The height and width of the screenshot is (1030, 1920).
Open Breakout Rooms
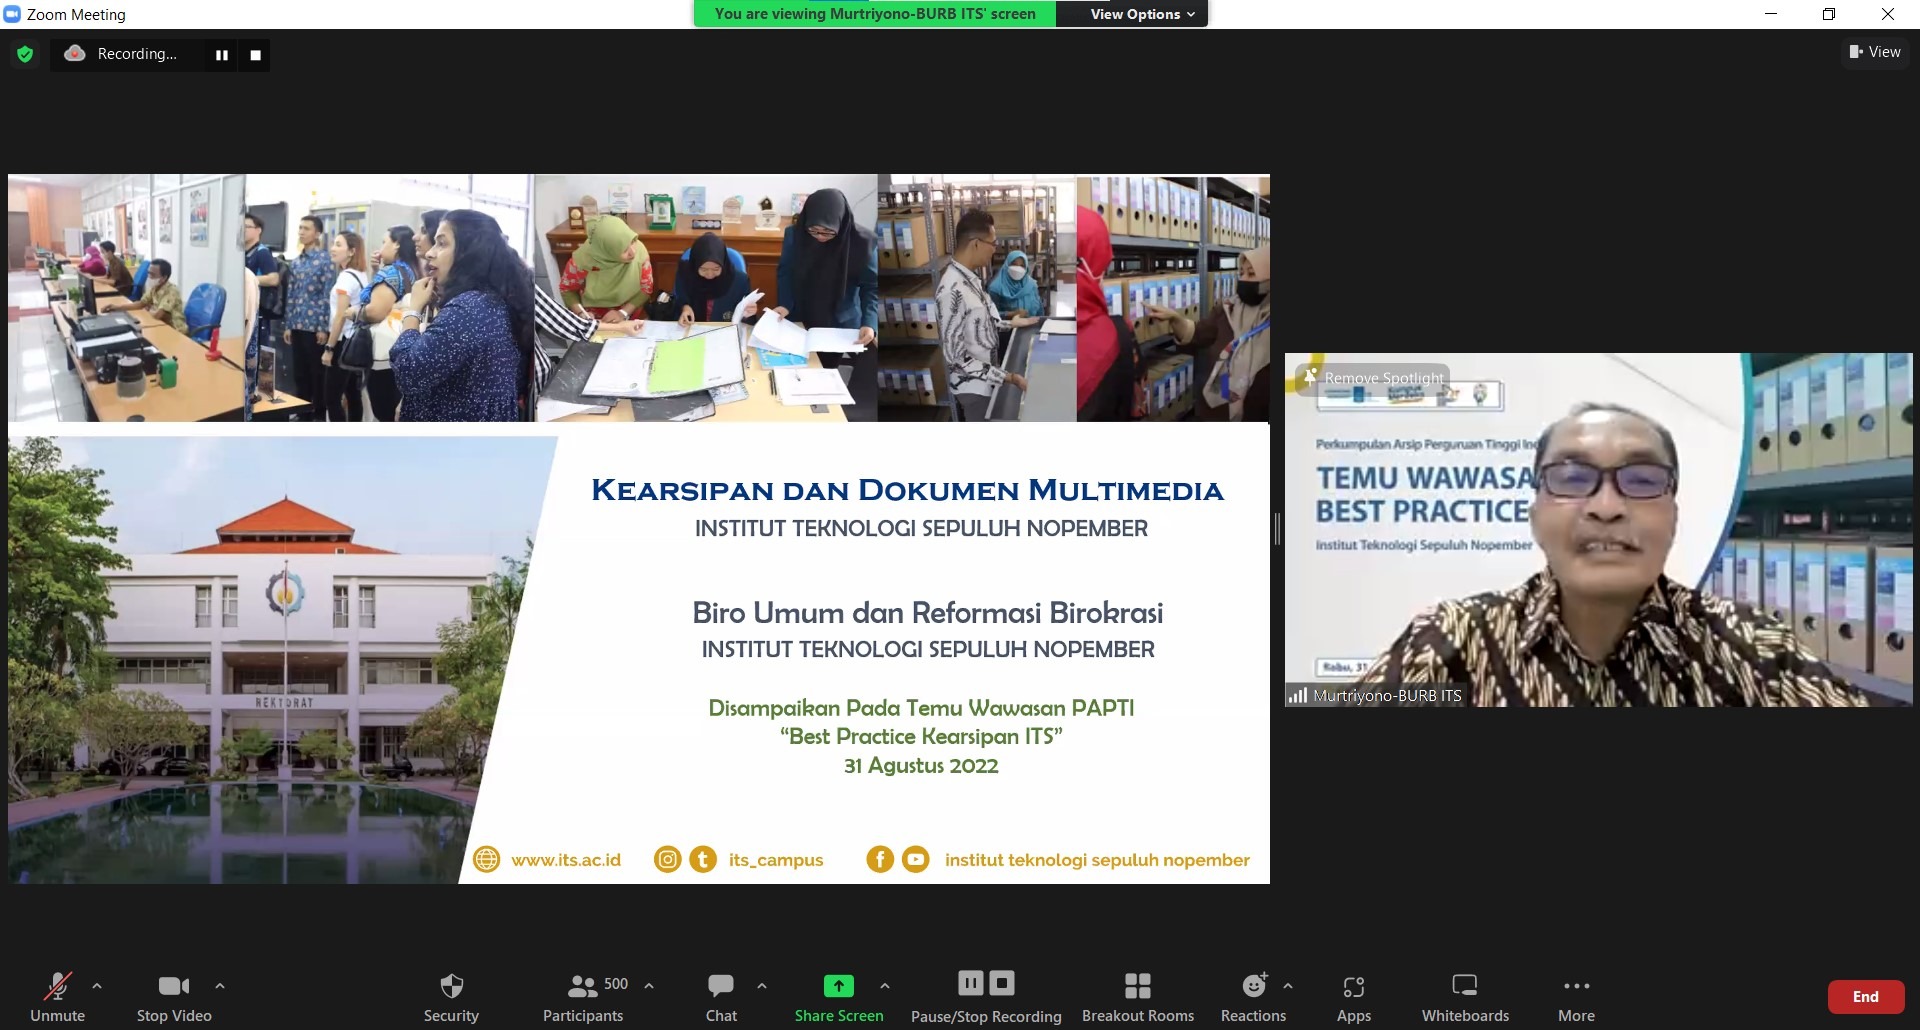1137,996
